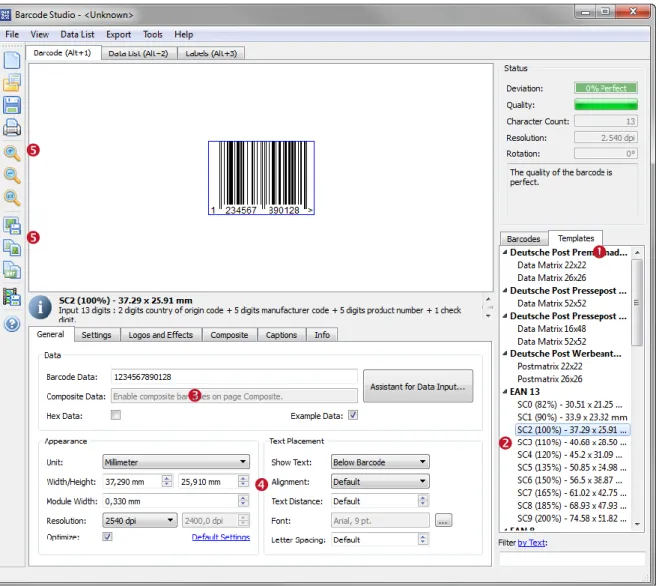This screenshot has width=659, height=586.
Task: Click the Barcode Studio title bar icon
Action: tap(5, 15)
